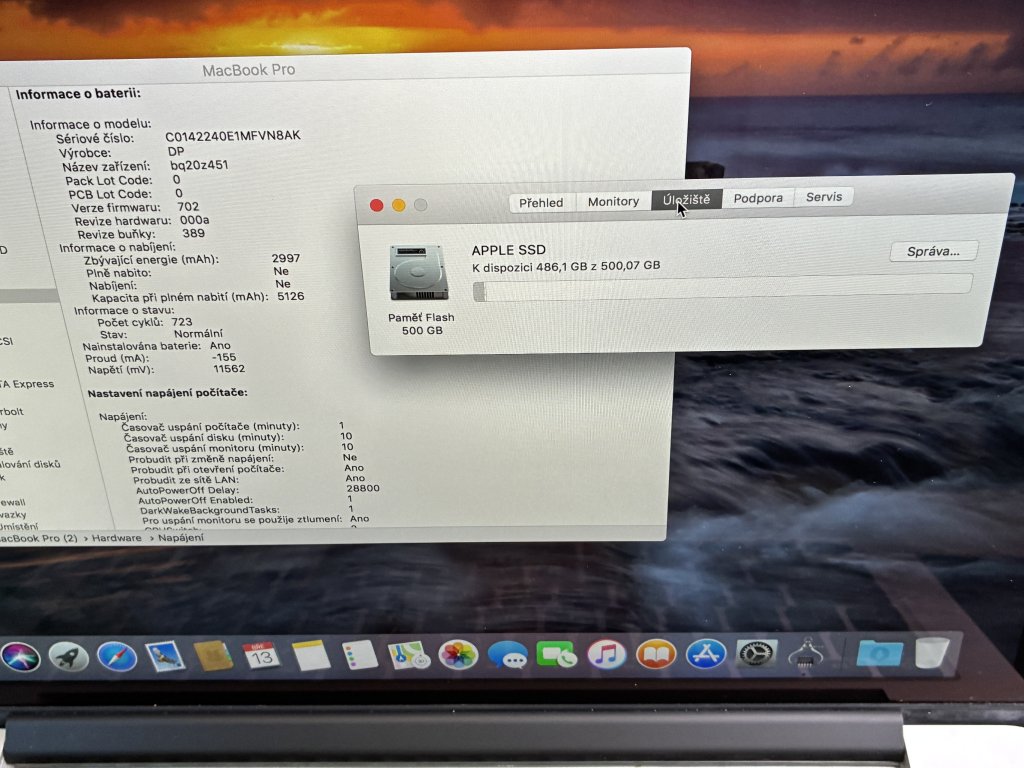The width and height of the screenshot is (1024, 768).
Task: Launch Photos app from Dock
Action: (459, 655)
